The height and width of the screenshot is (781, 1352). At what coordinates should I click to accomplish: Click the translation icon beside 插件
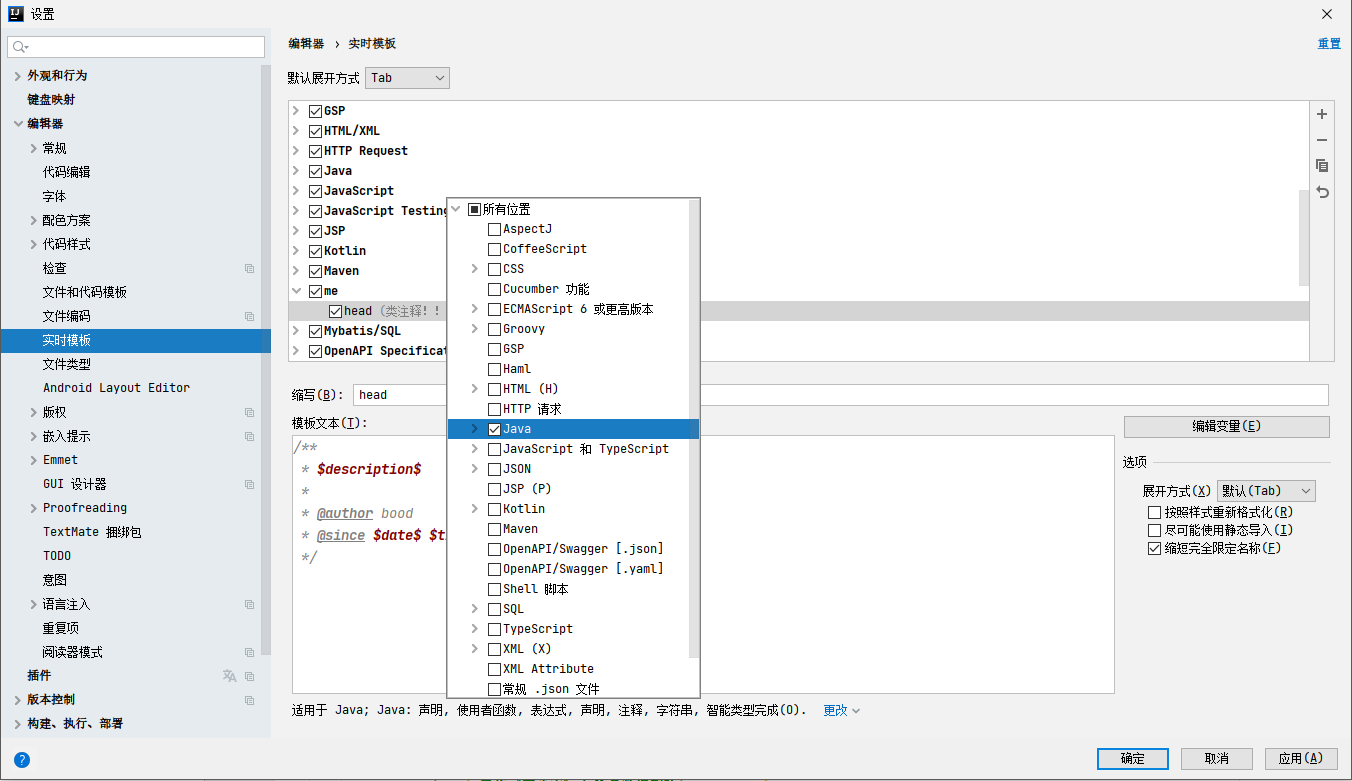(x=230, y=676)
